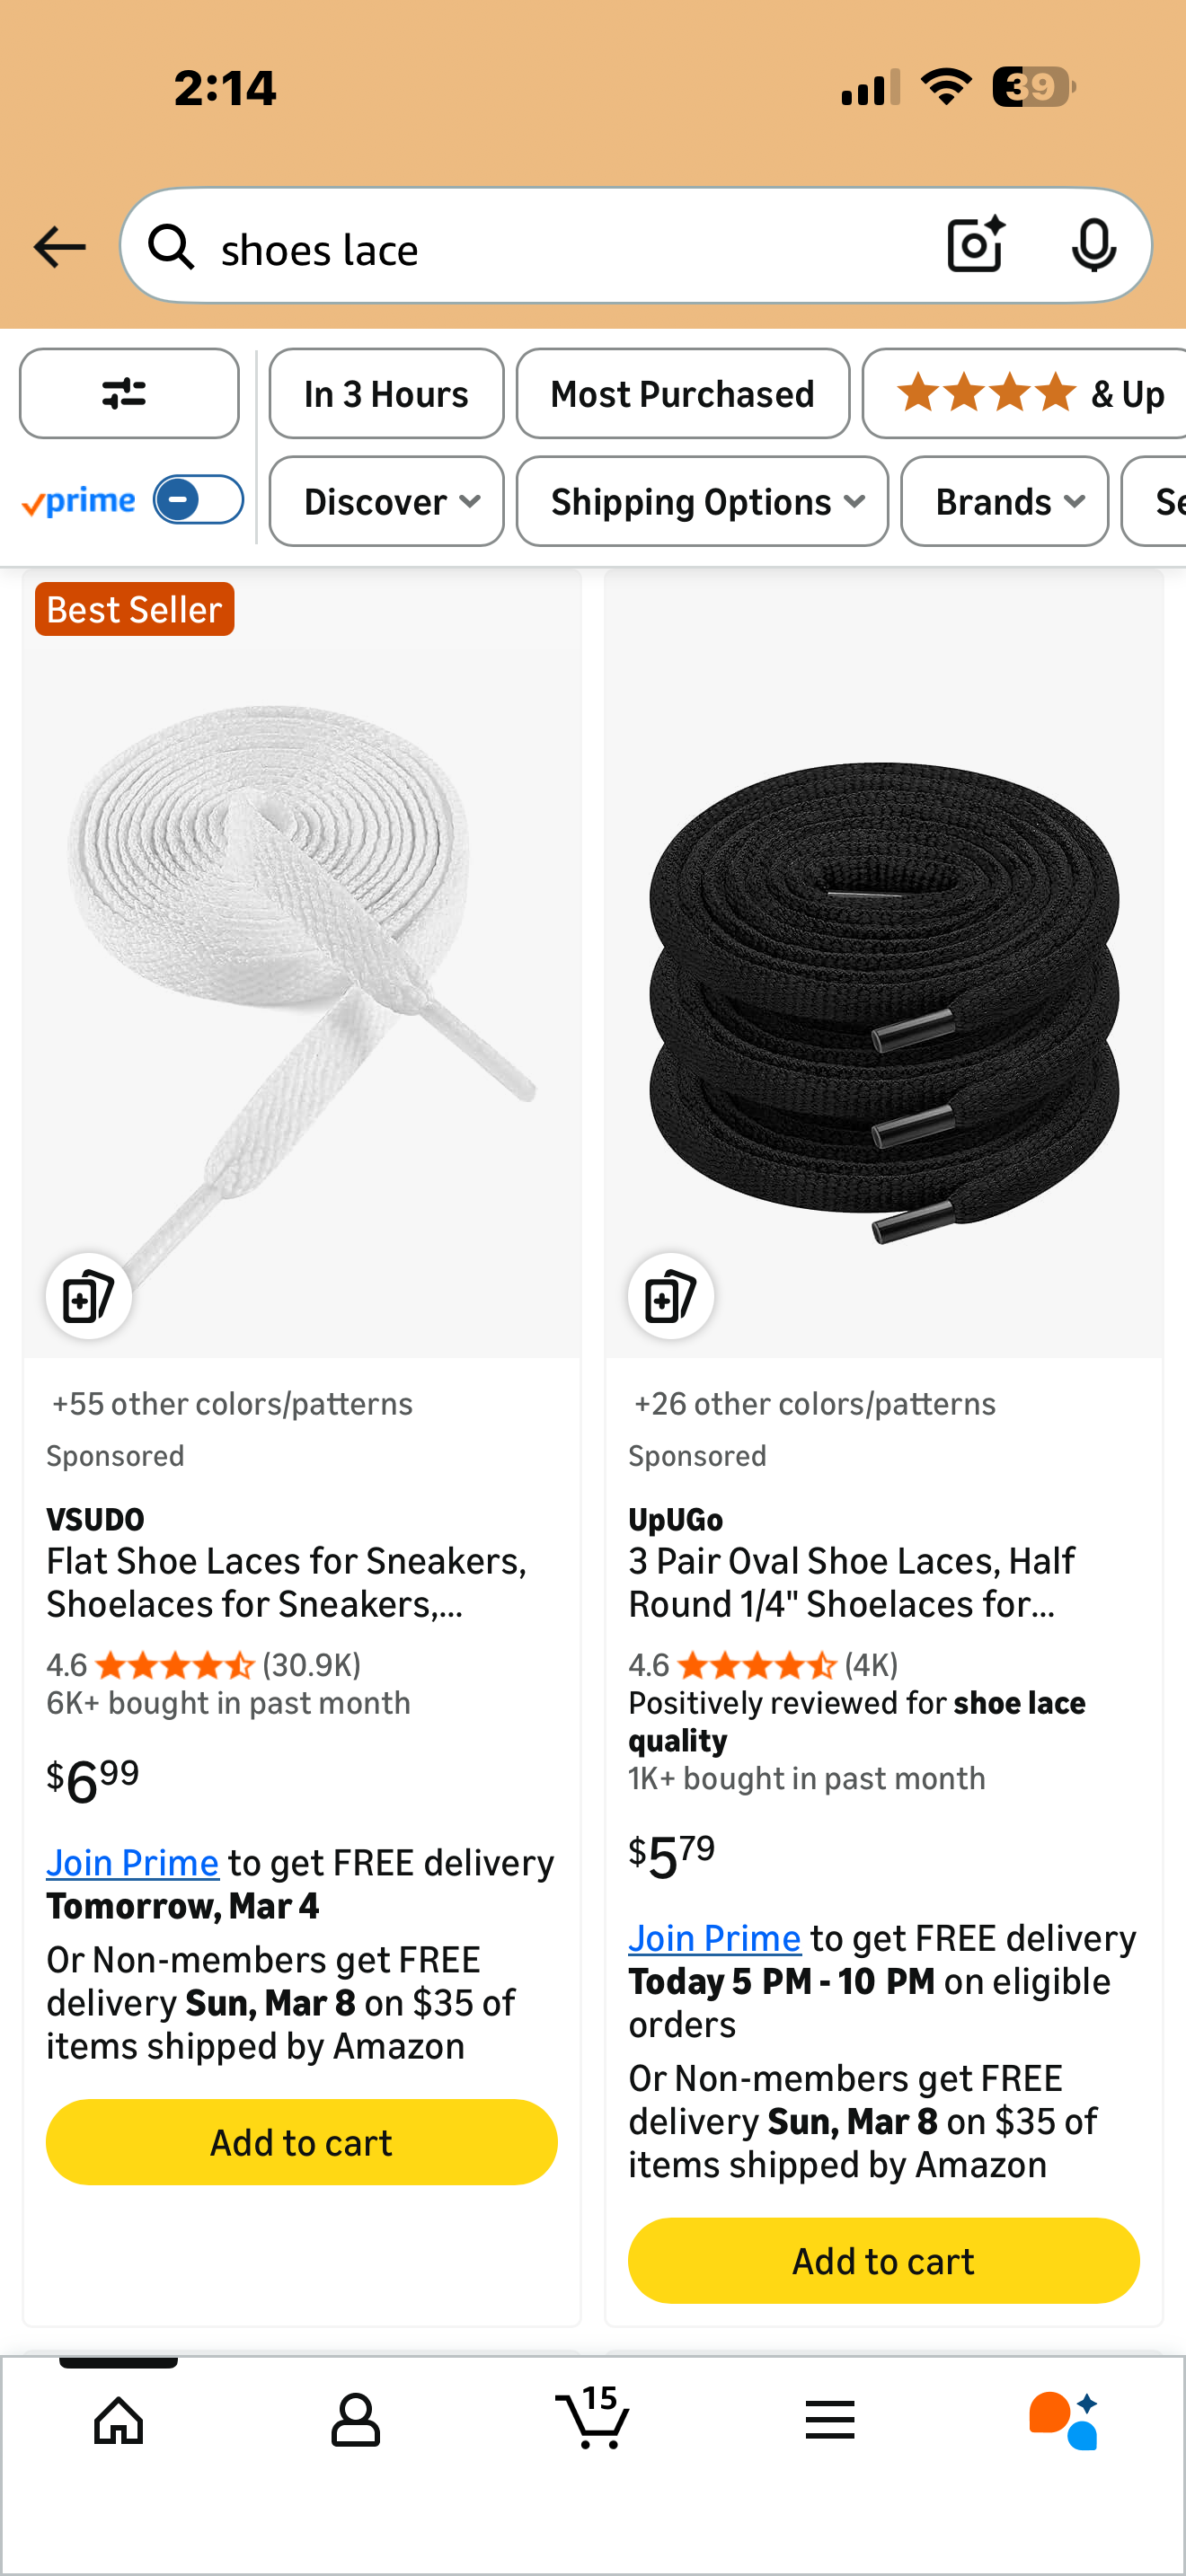Expand the Discover dropdown
The width and height of the screenshot is (1186, 2576).
click(x=386, y=502)
